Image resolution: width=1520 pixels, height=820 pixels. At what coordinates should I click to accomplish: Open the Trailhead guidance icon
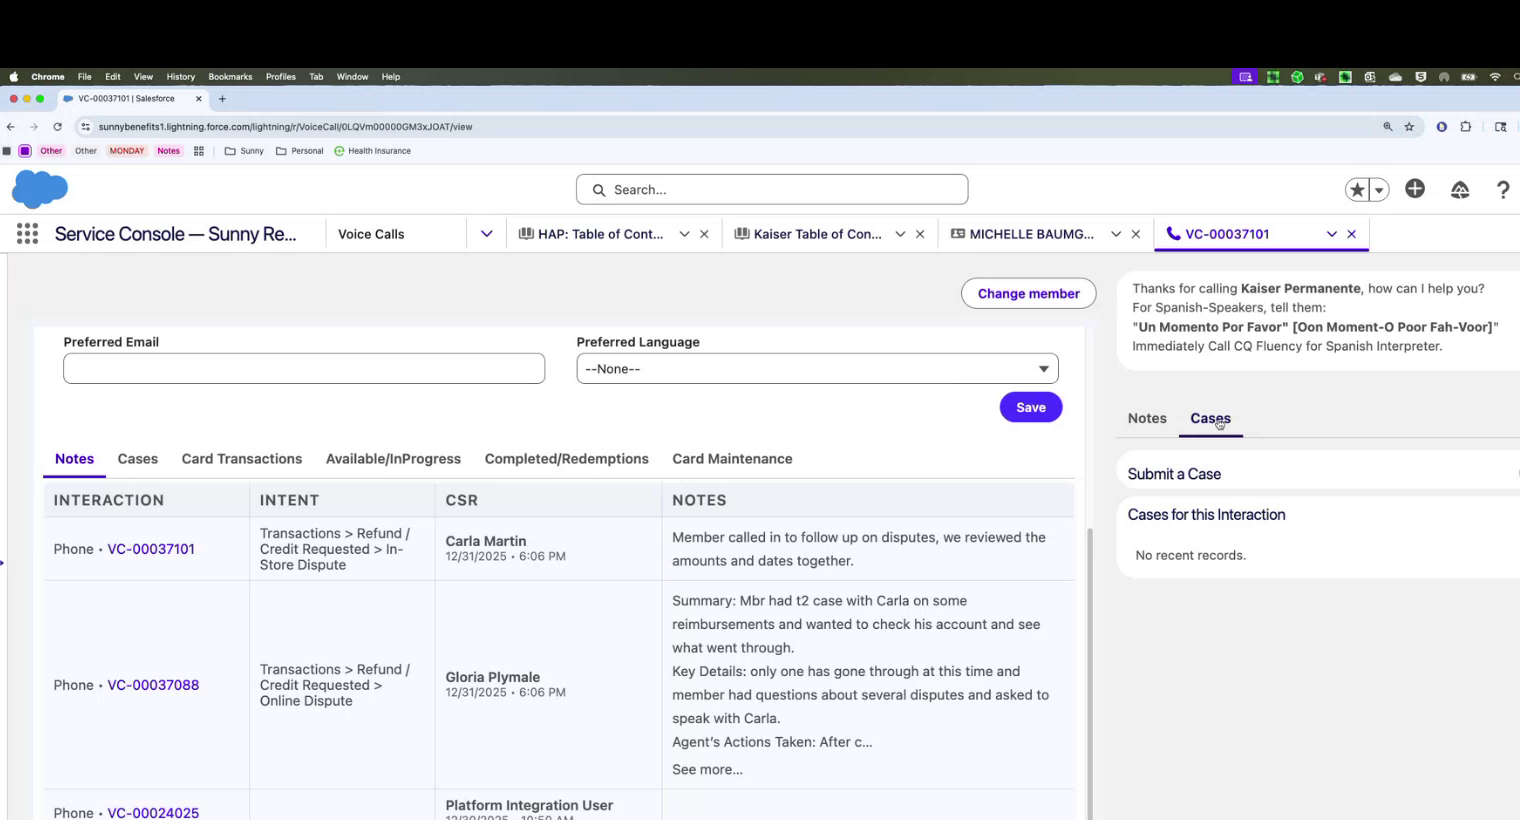click(1460, 190)
